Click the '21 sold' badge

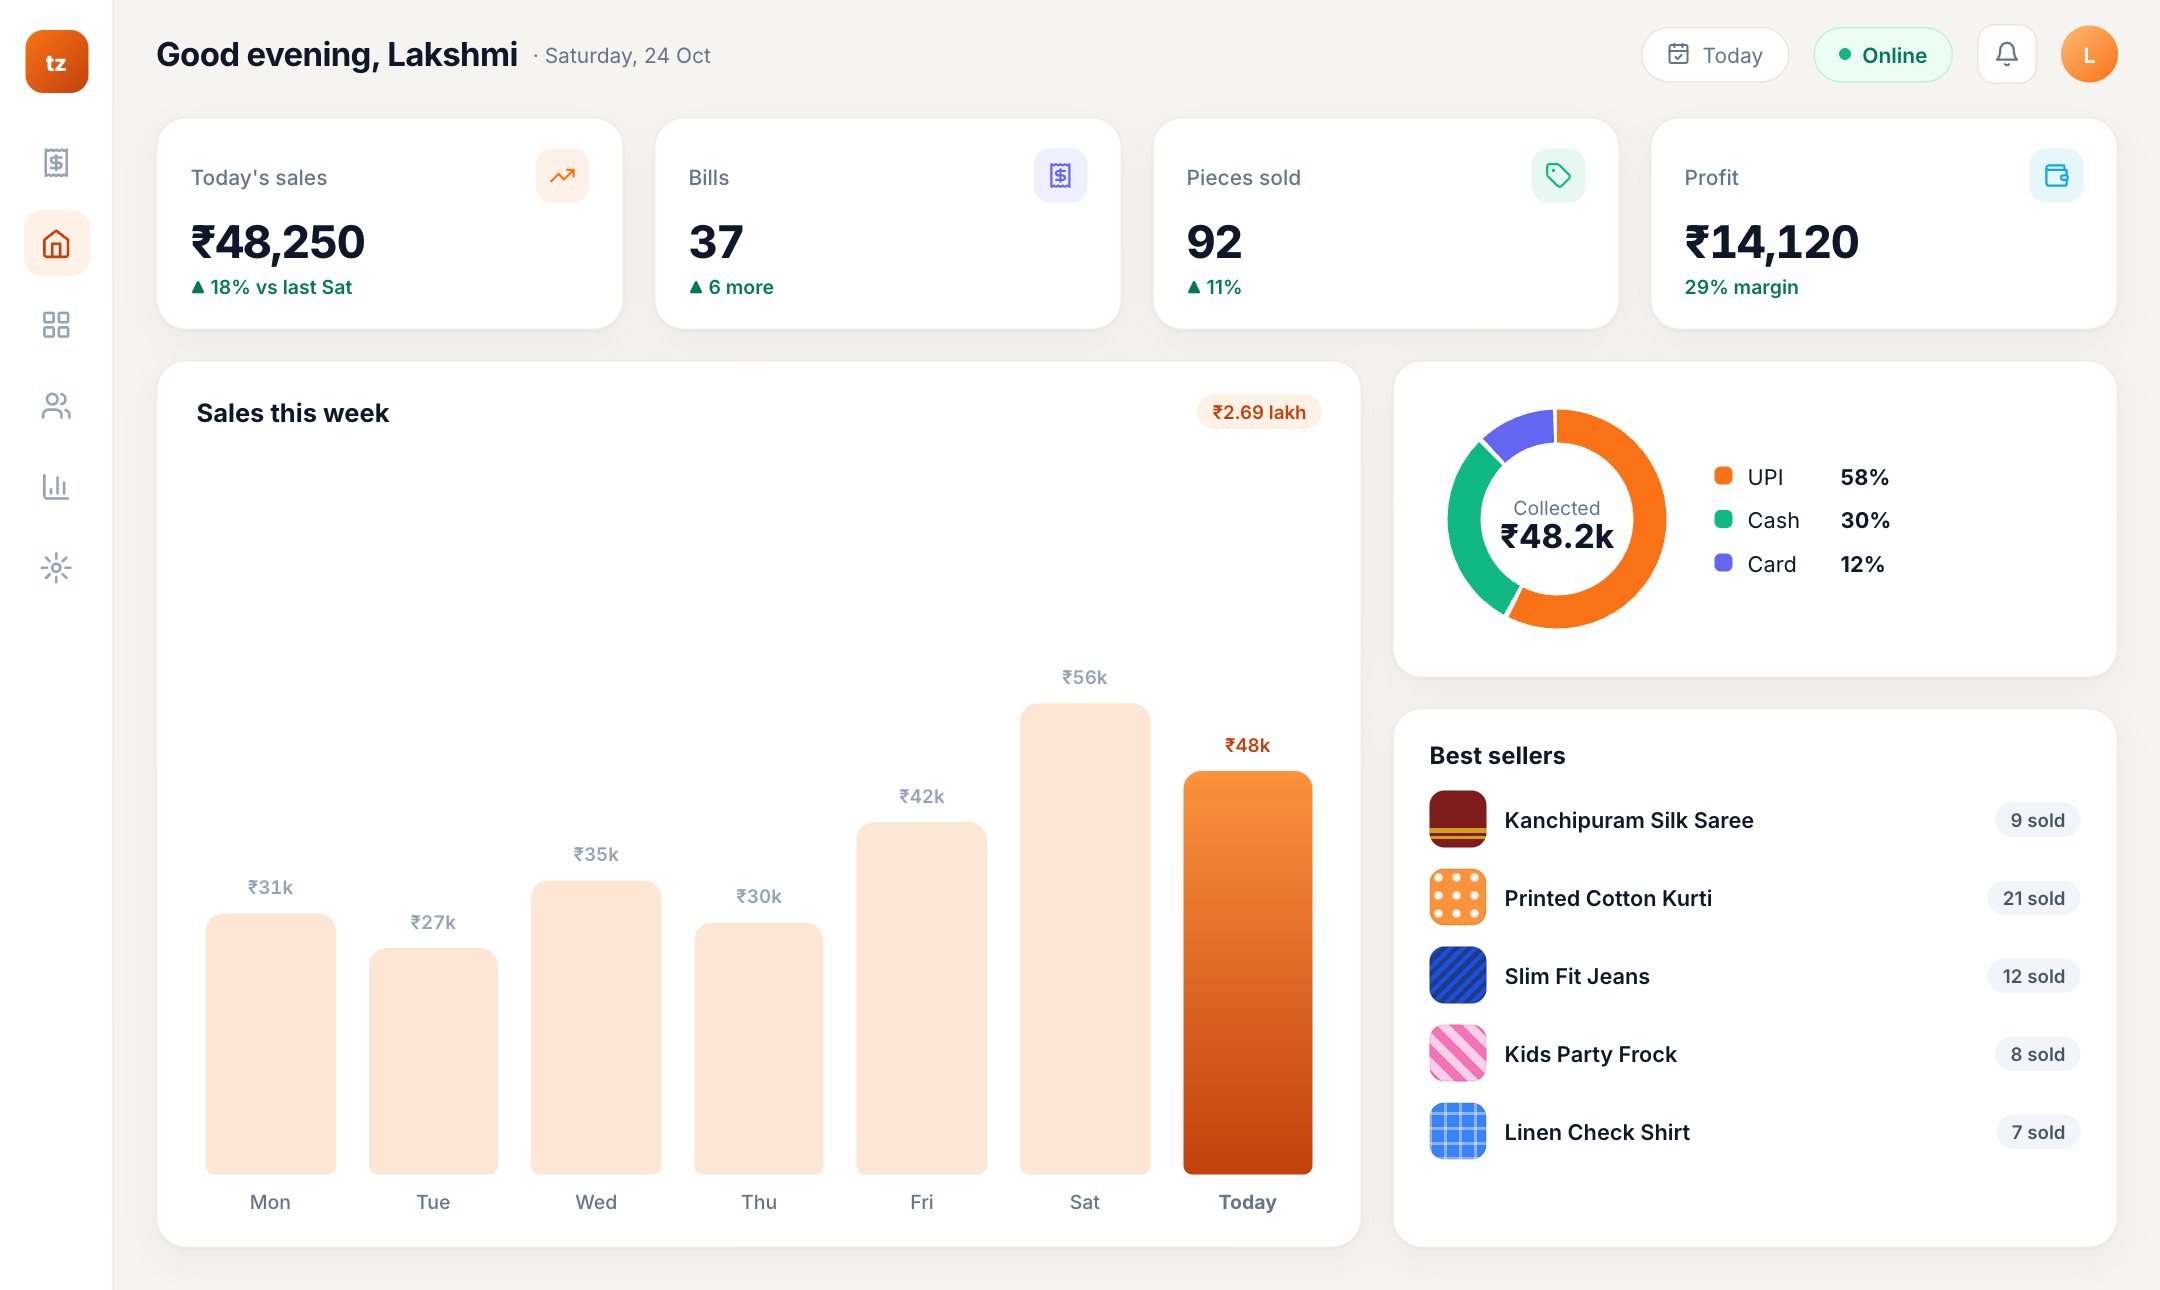pos(2033,898)
